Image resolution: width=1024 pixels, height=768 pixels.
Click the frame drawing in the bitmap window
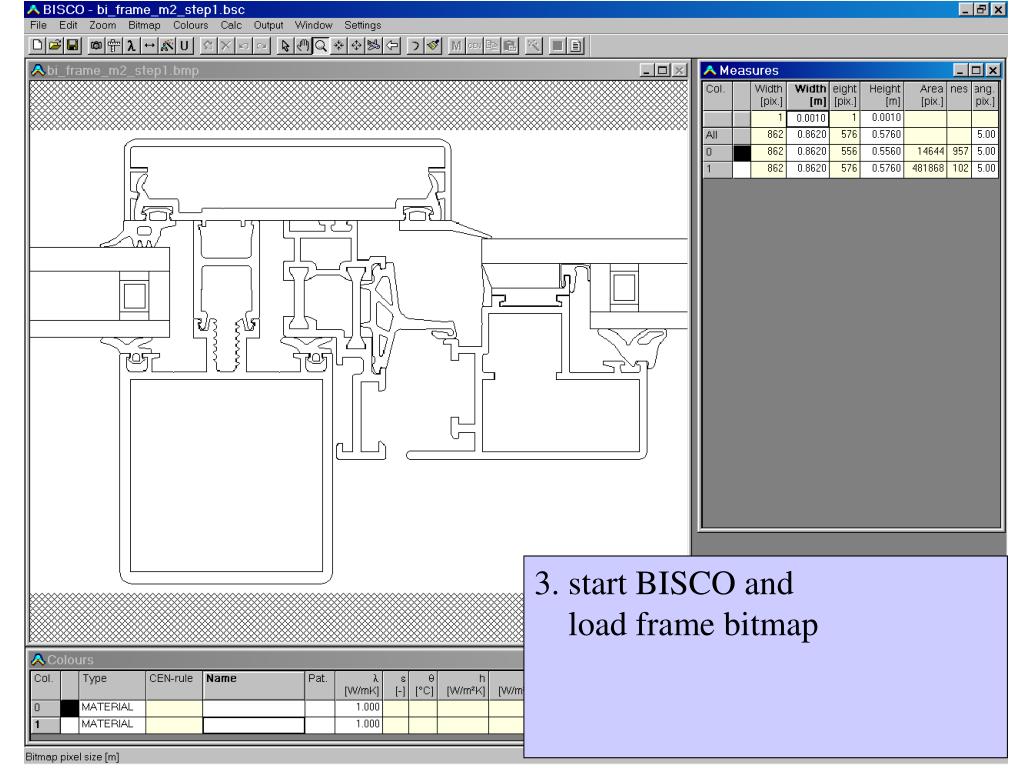[x=358, y=359]
